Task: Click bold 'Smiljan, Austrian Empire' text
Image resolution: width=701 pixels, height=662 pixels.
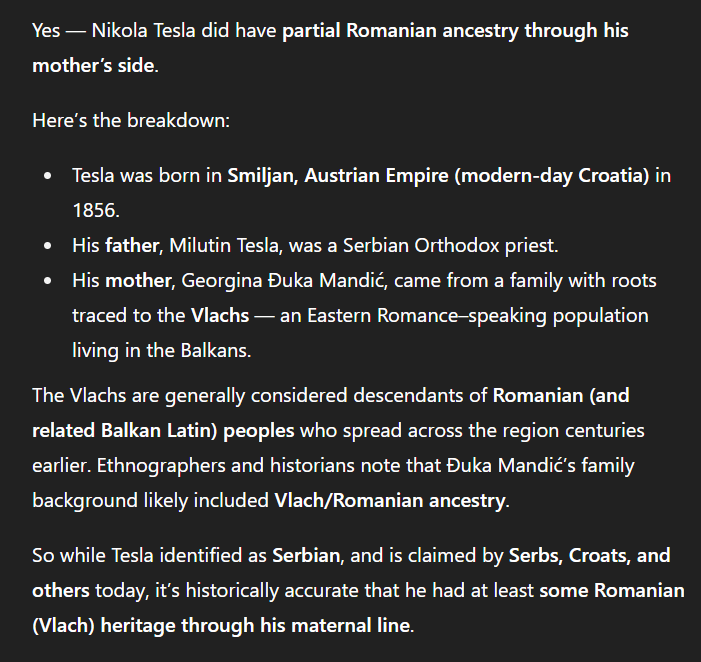Action: coord(338,176)
